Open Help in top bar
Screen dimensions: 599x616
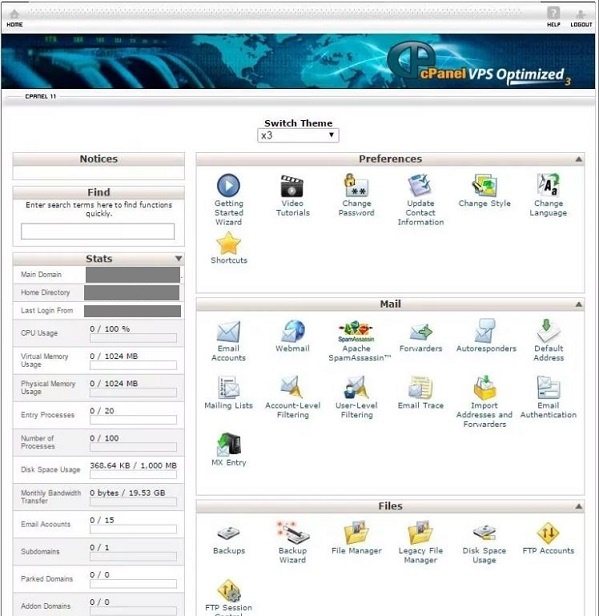(553, 16)
